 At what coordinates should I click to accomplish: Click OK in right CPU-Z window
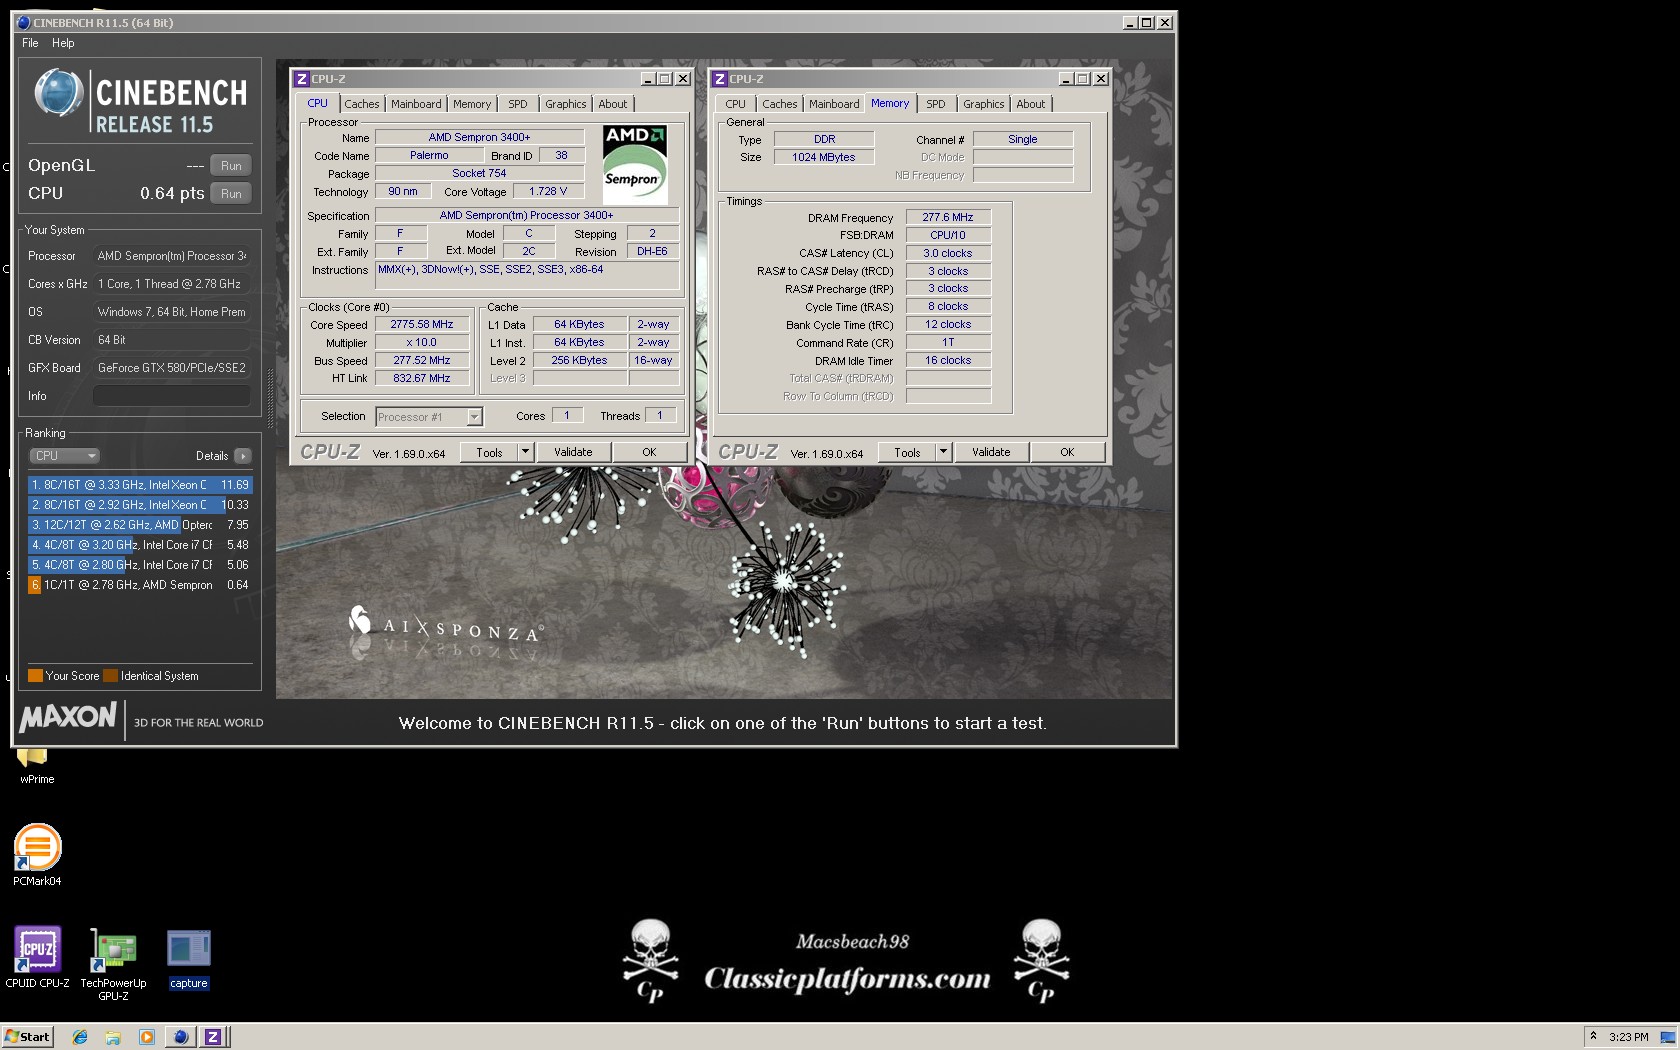click(1067, 453)
